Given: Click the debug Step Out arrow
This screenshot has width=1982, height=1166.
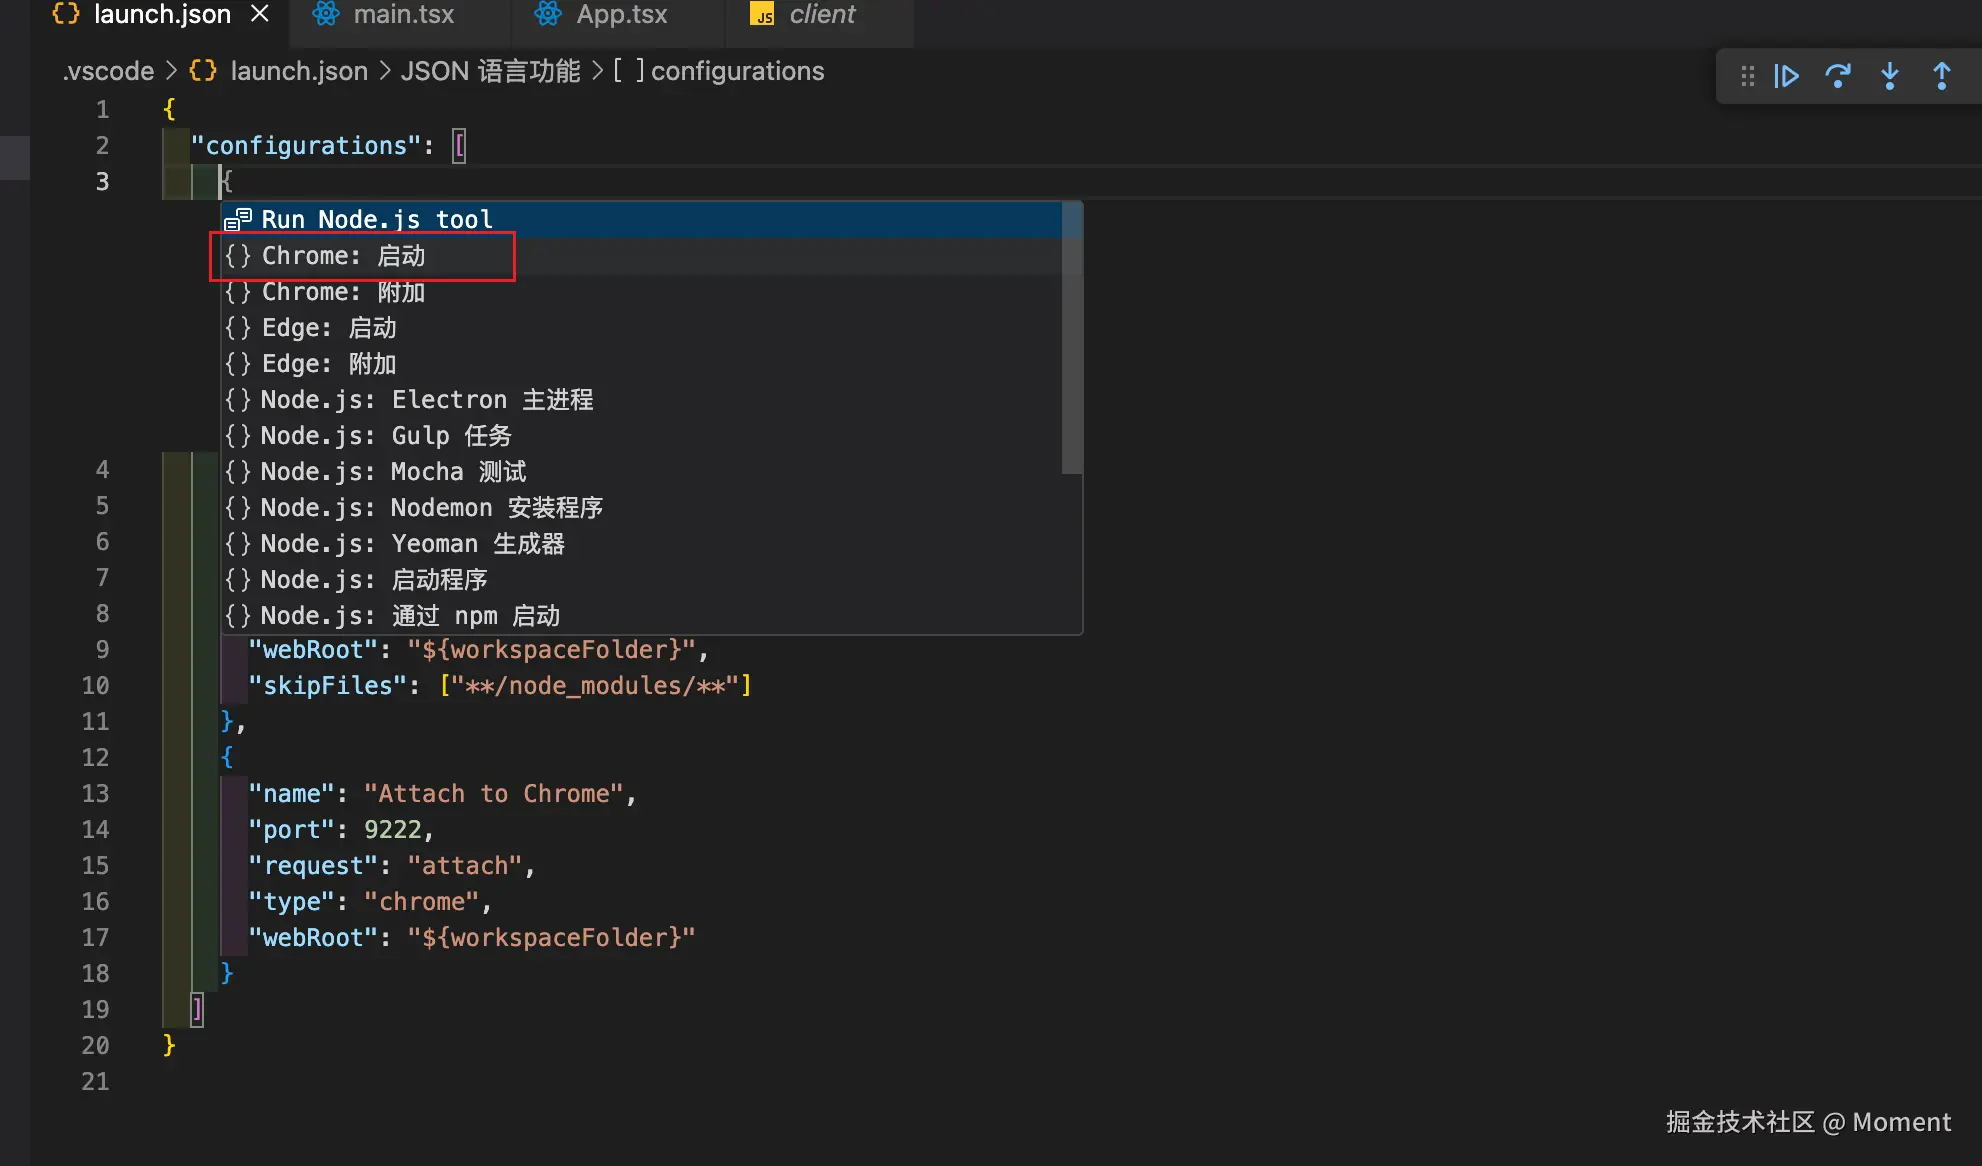Looking at the screenshot, I should tap(1941, 76).
